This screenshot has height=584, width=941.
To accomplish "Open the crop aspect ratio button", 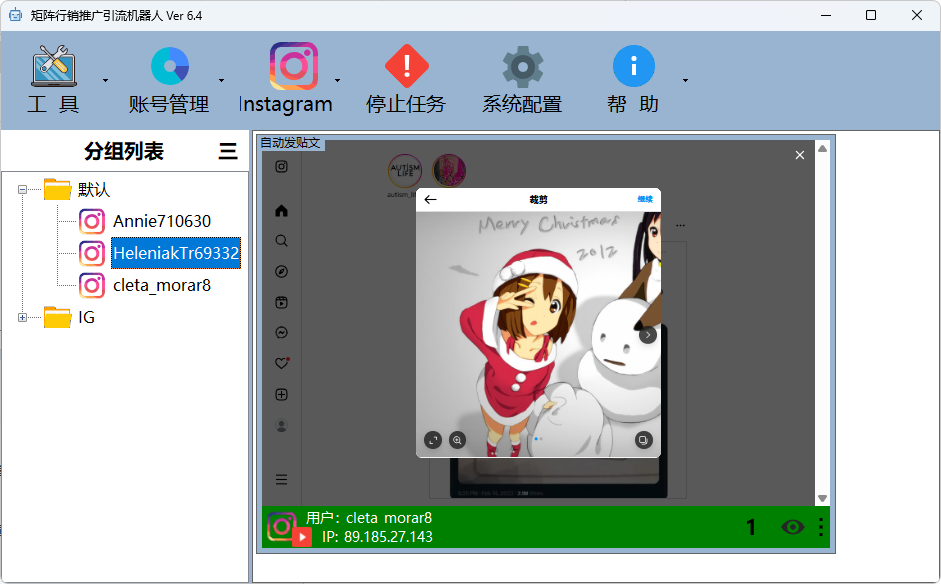I will 433,440.
